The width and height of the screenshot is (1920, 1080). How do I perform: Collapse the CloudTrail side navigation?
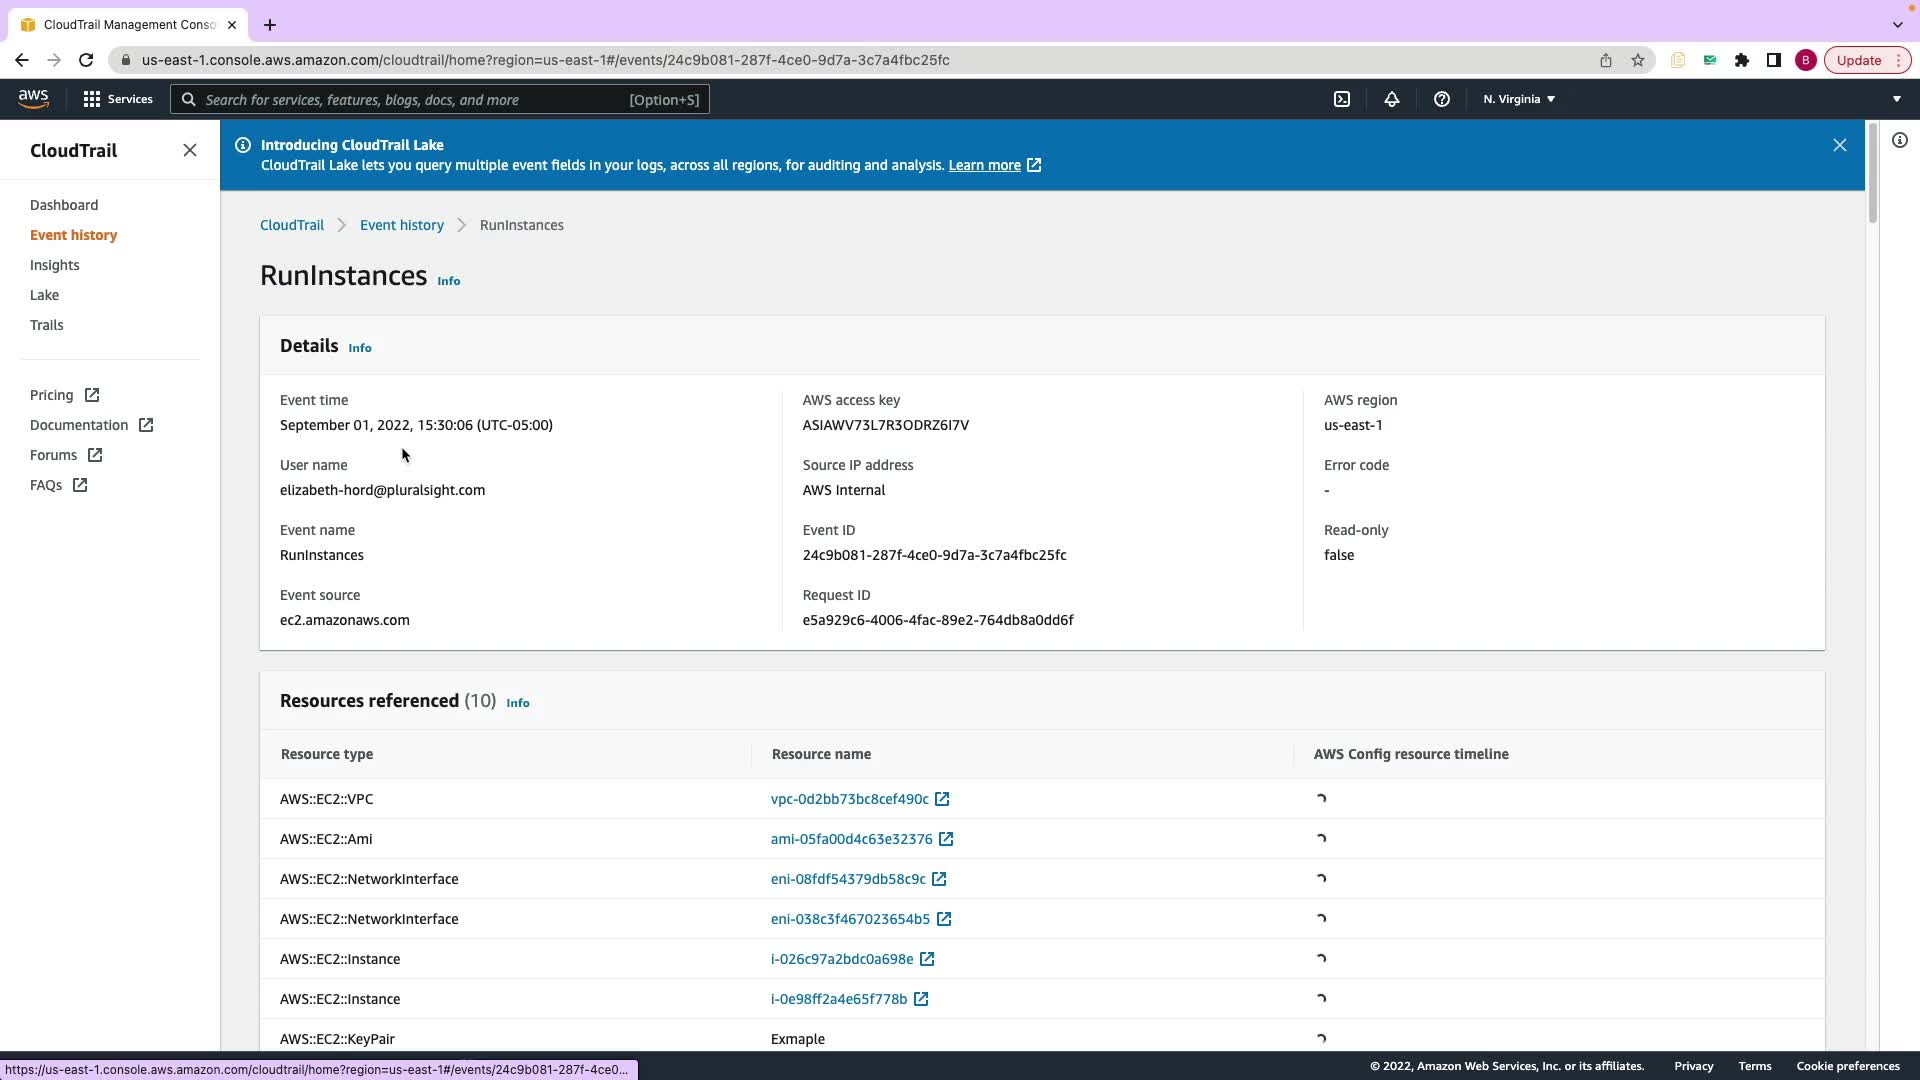[190, 150]
